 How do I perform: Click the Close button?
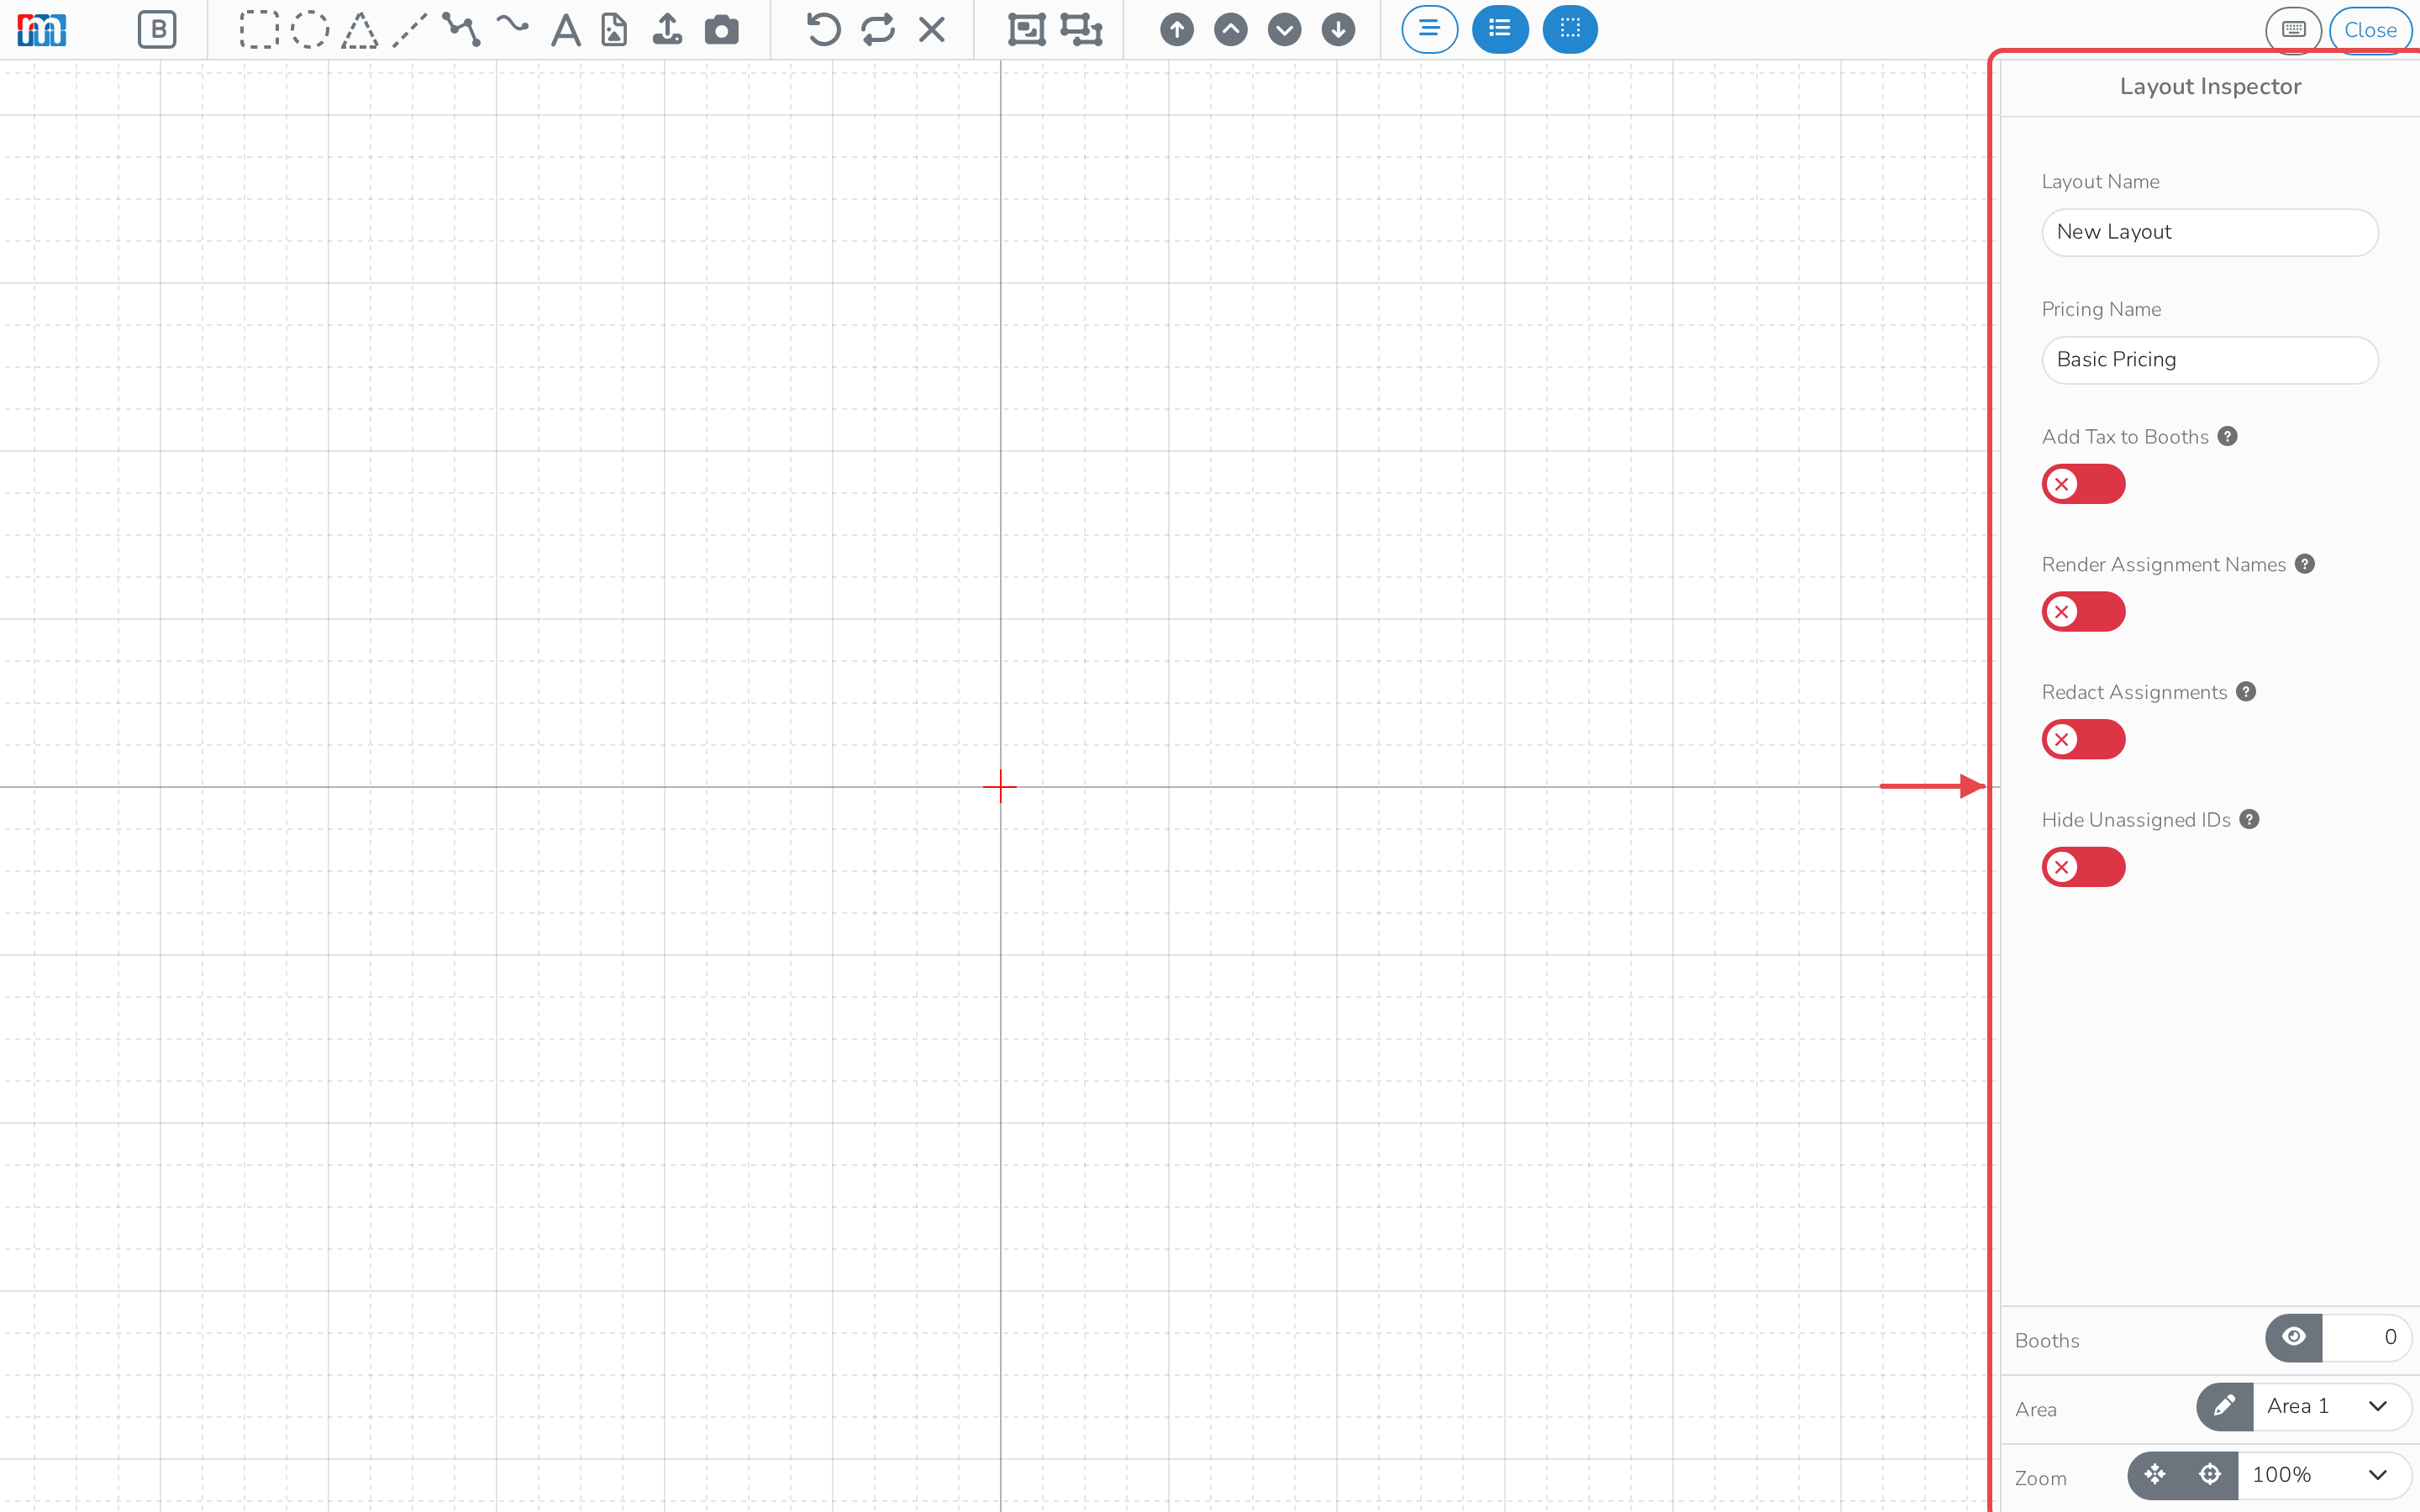point(2371,30)
